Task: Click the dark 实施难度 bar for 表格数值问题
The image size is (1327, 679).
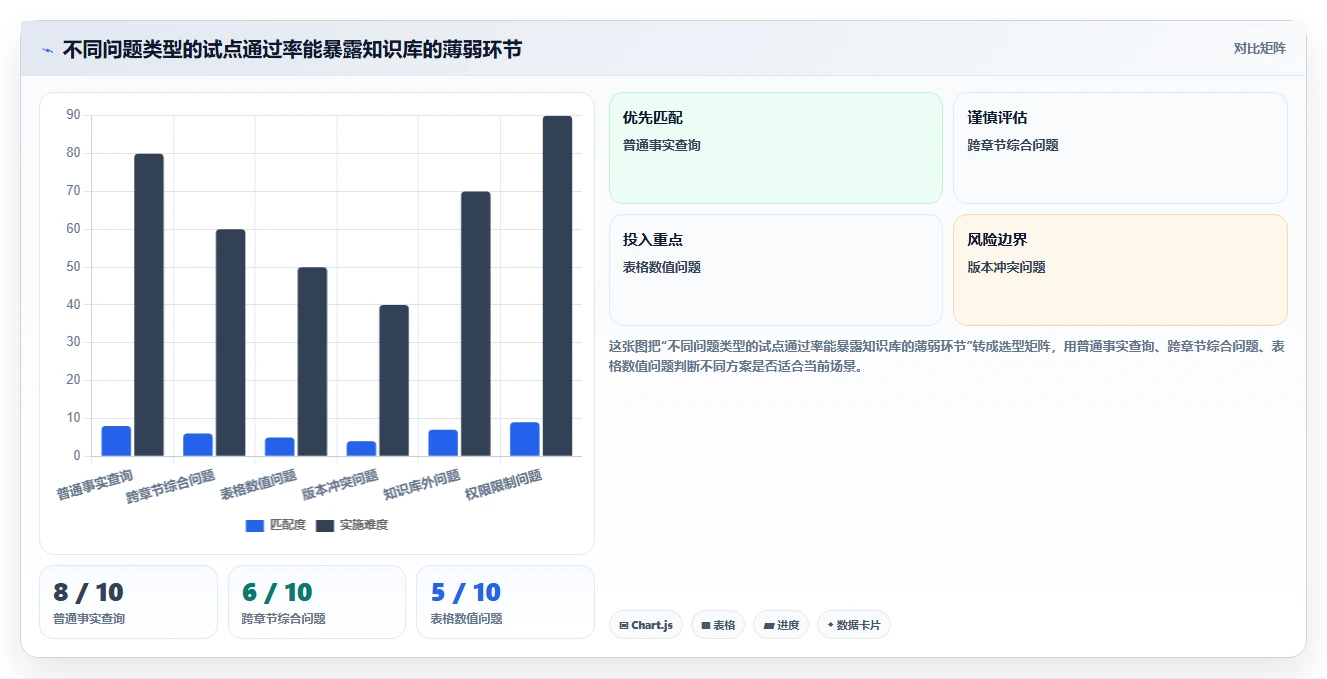Action: [312, 362]
